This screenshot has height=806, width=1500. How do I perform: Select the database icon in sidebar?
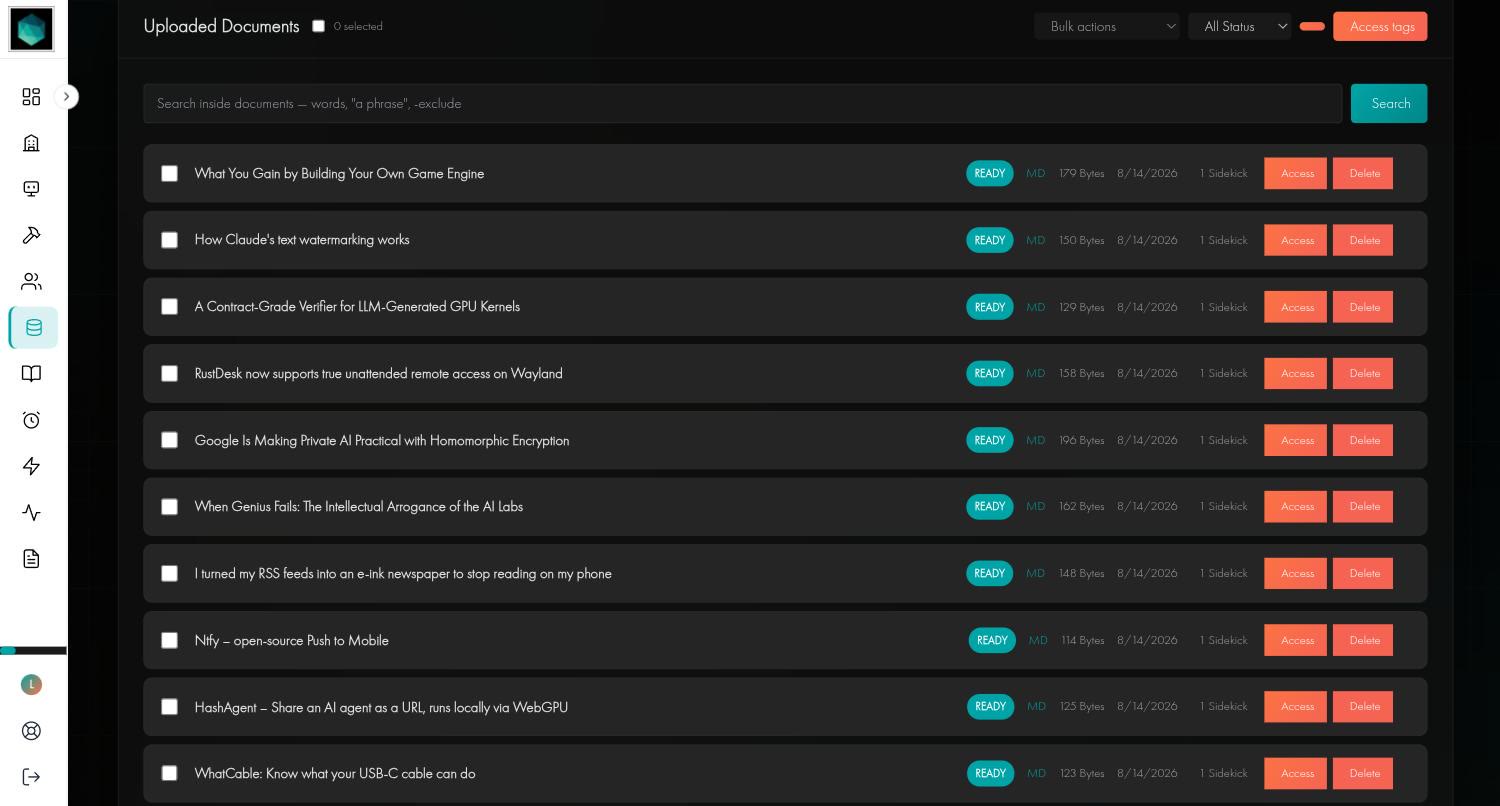(x=34, y=328)
